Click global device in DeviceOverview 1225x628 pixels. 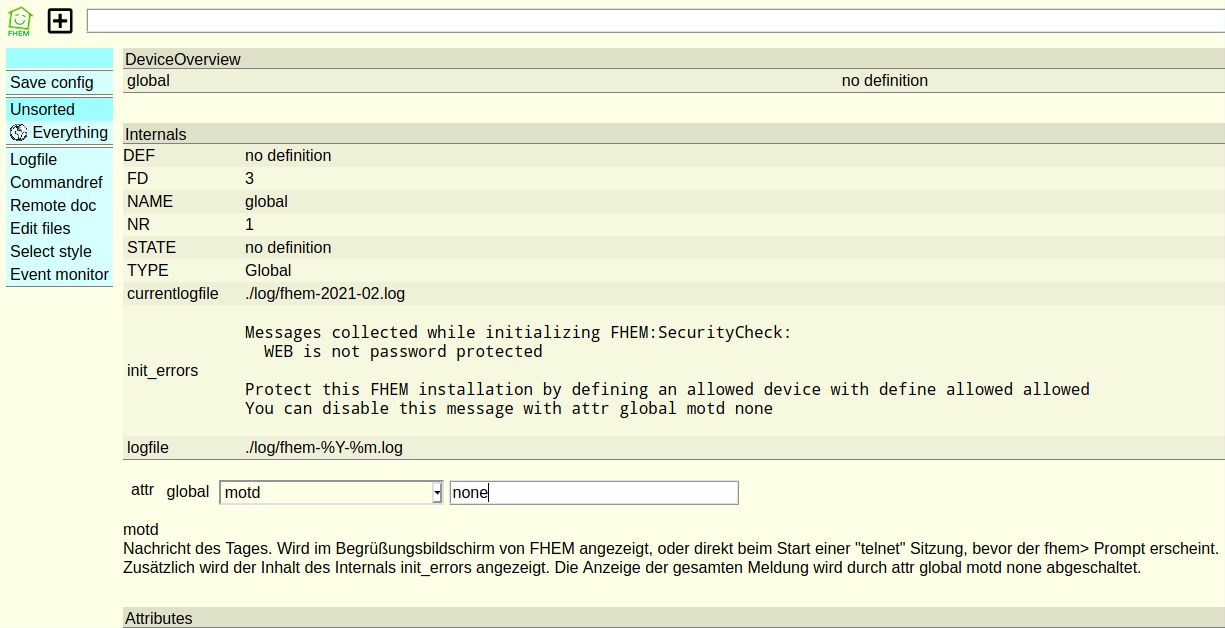tap(149, 81)
